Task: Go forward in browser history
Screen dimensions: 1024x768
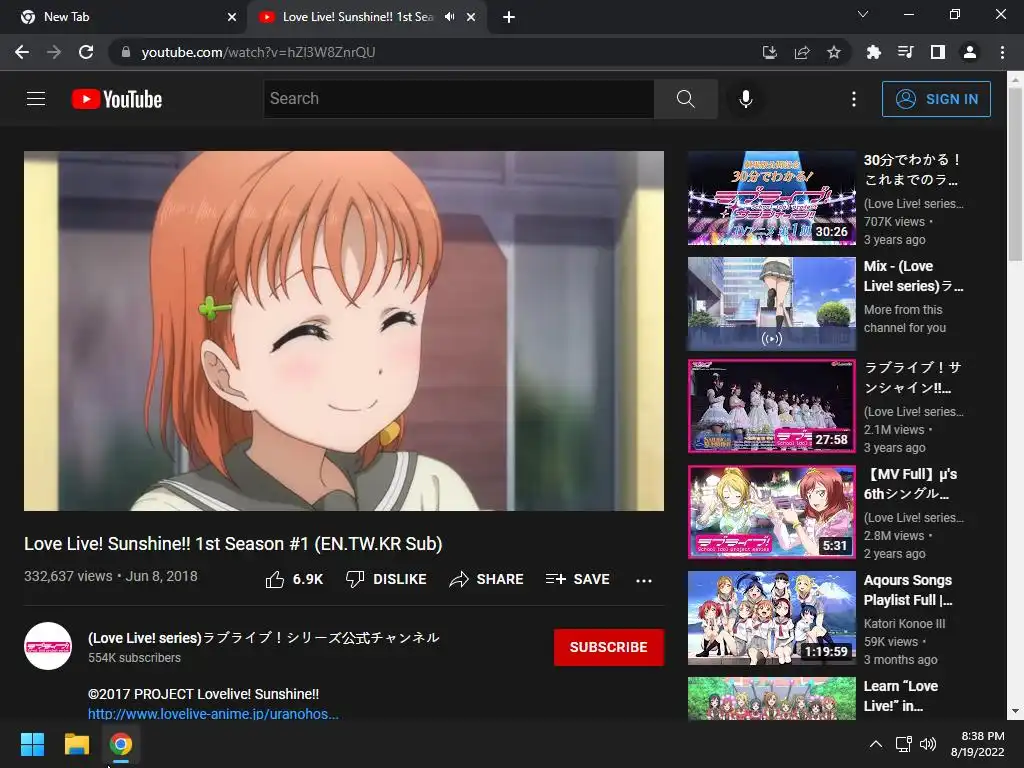Action: (54, 52)
